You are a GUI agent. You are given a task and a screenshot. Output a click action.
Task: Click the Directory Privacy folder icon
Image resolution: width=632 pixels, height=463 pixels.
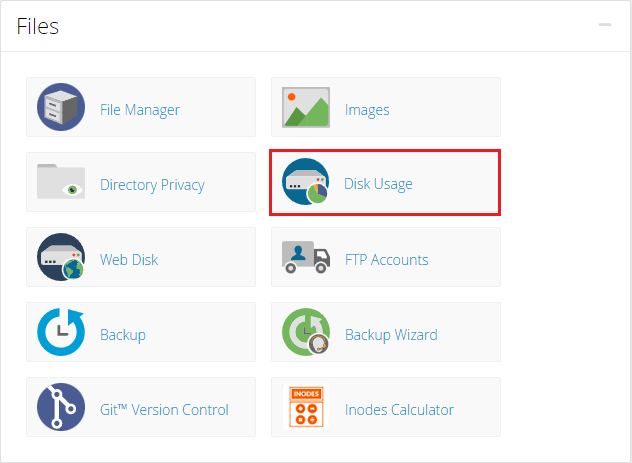(61, 183)
